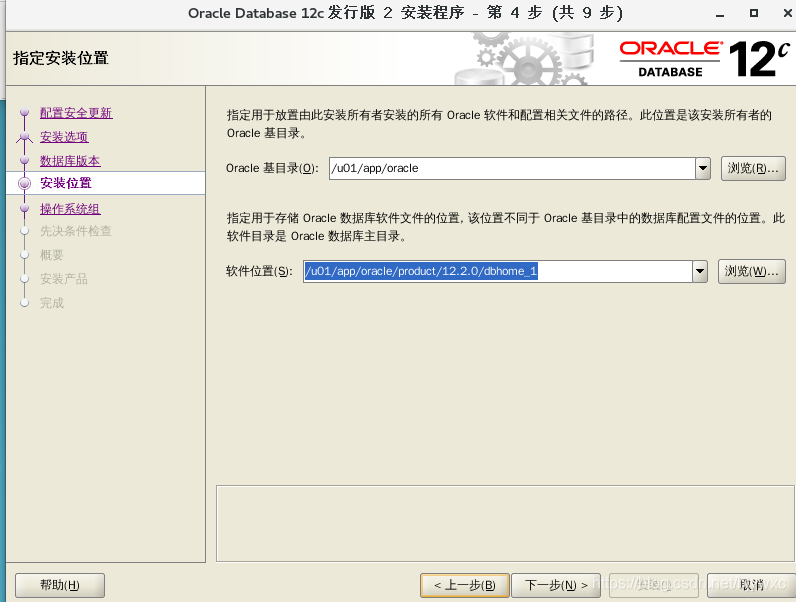Minimize the installer window
This screenshot has width=796, height=602.
tap(720, 14)
